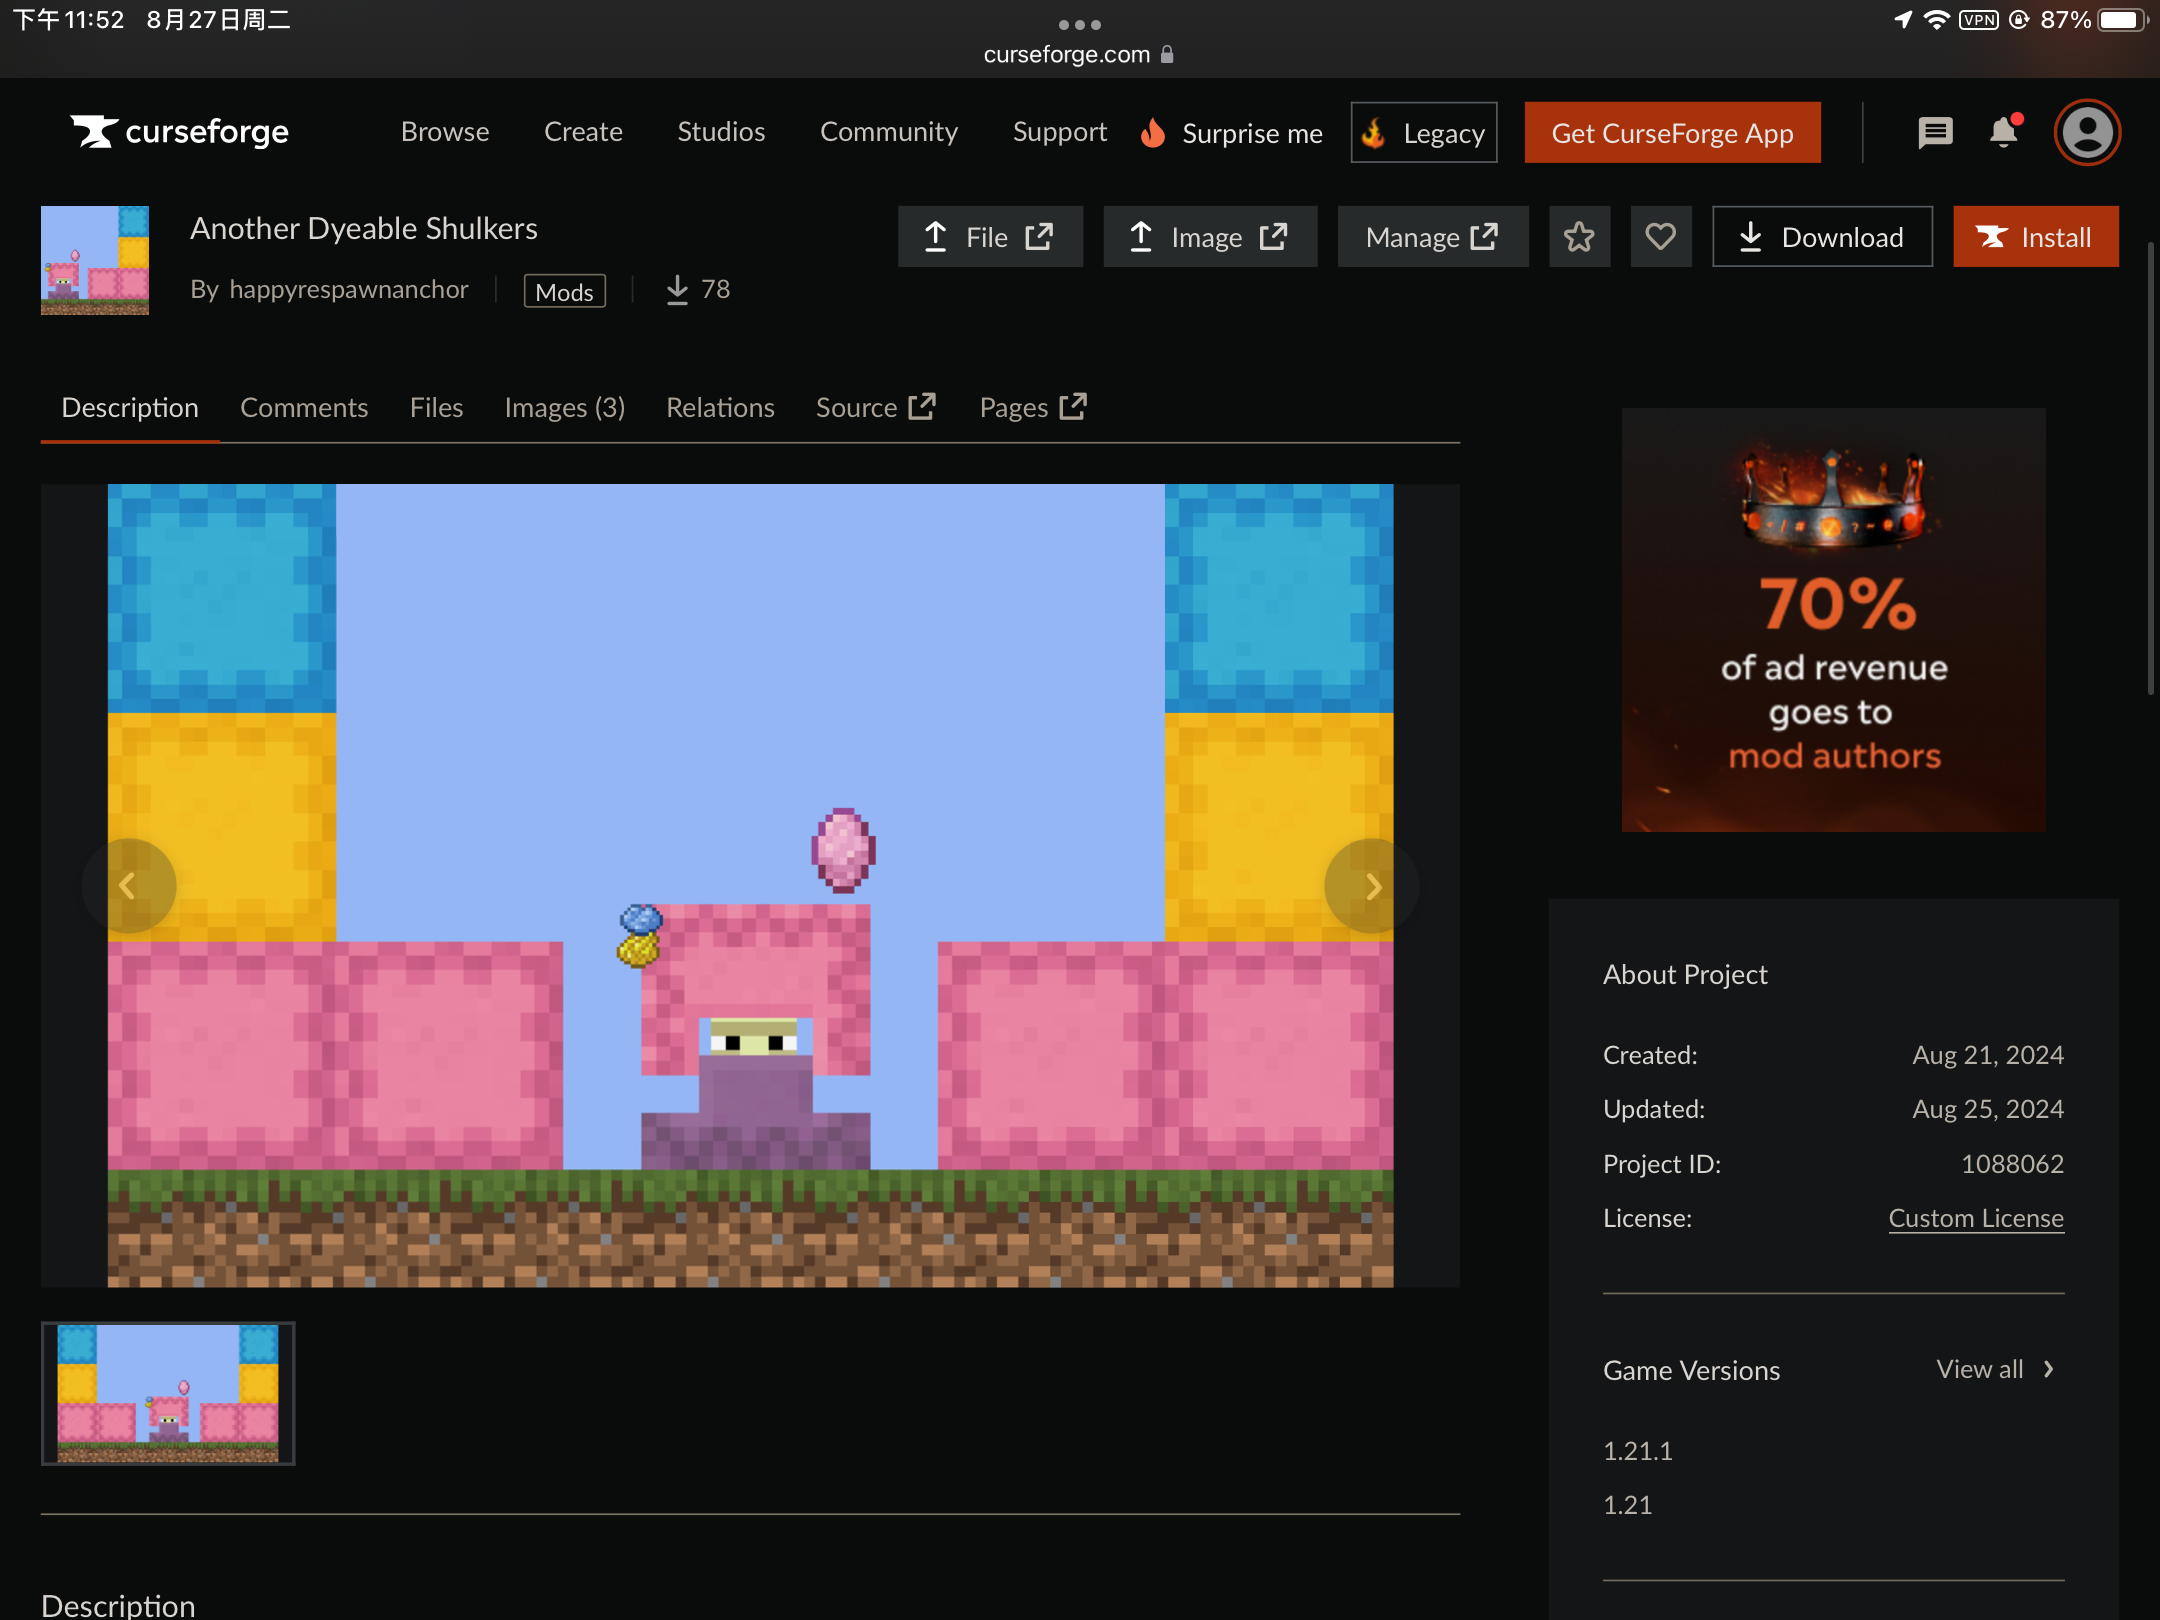2160x1620 pixels.
Task: Open the messages chat icon
Action: click(x=1935, y=132)
